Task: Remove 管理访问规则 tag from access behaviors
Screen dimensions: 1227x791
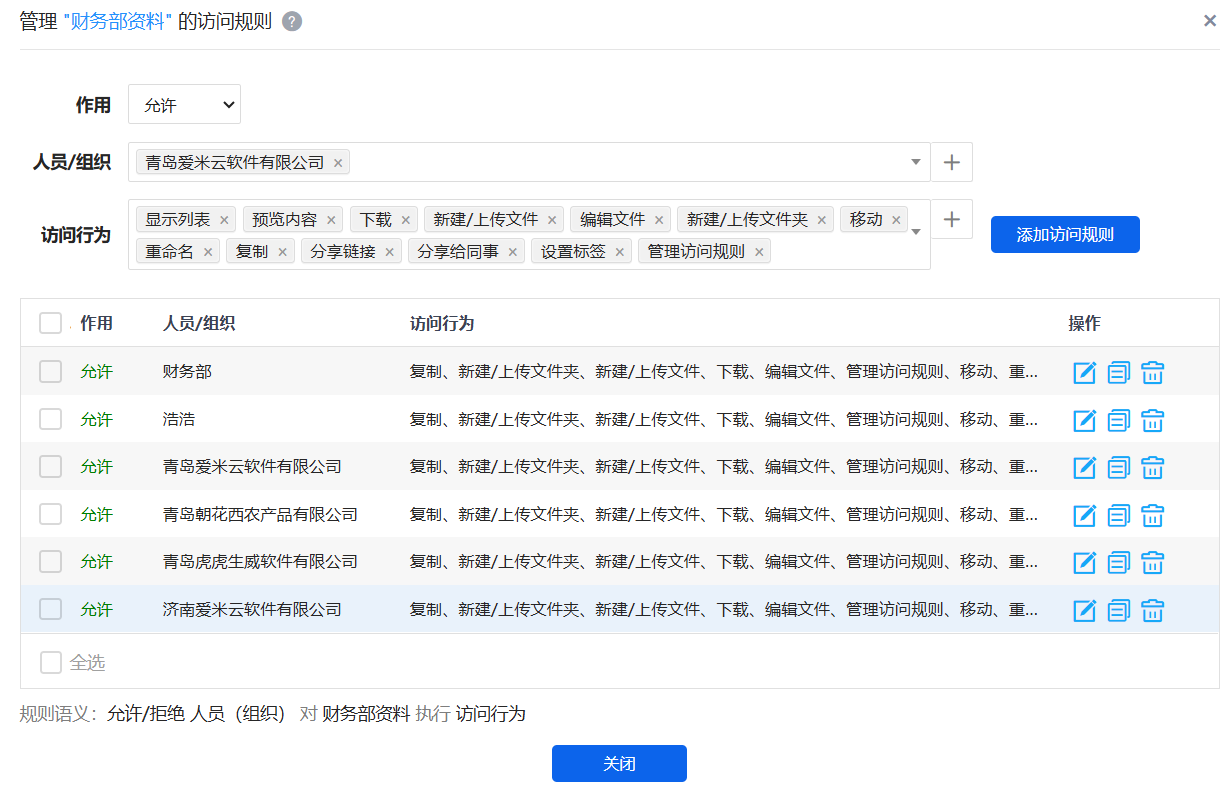Action: (759, 252)
